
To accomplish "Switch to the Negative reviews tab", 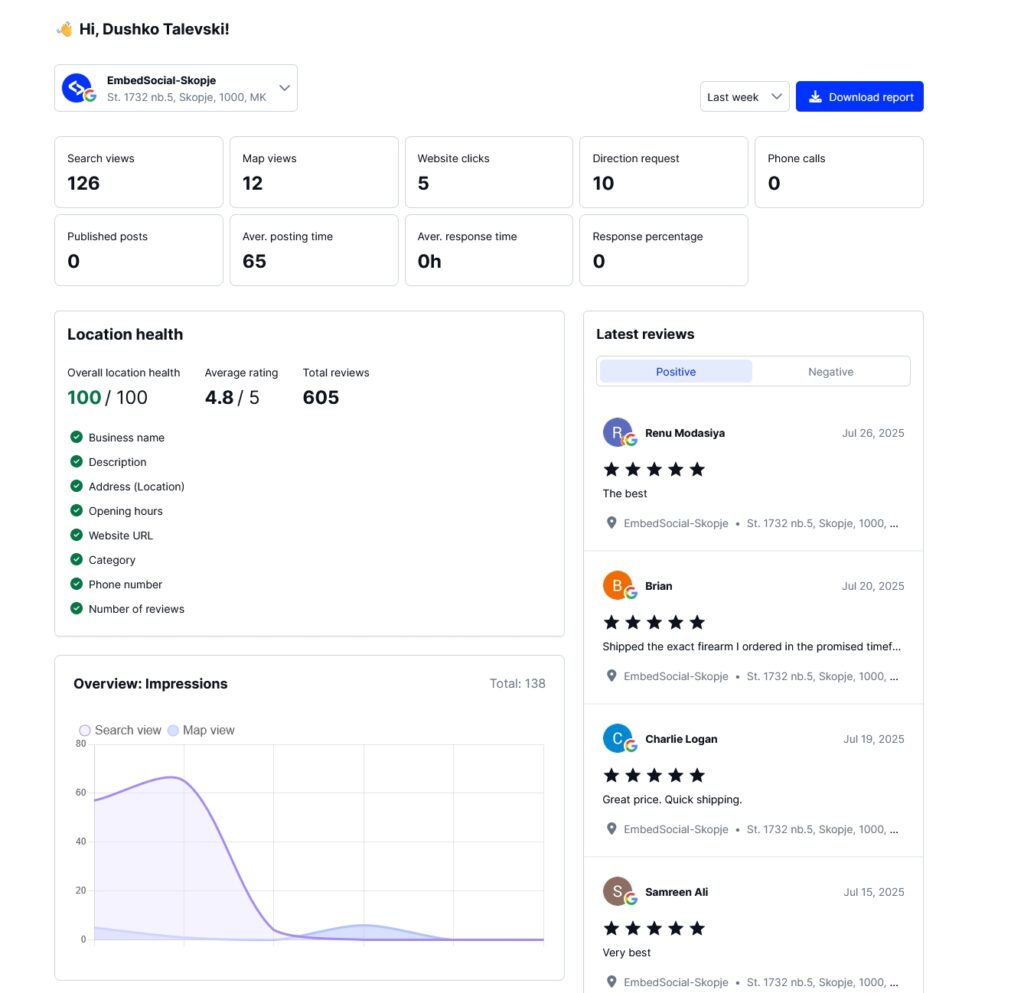I will 830,371.
